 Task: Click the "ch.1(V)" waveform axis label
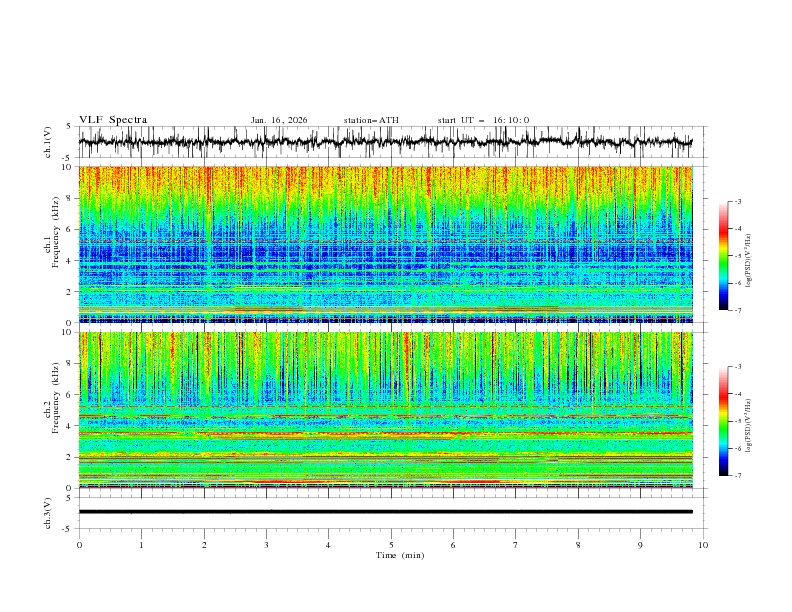tap(48, 142)
